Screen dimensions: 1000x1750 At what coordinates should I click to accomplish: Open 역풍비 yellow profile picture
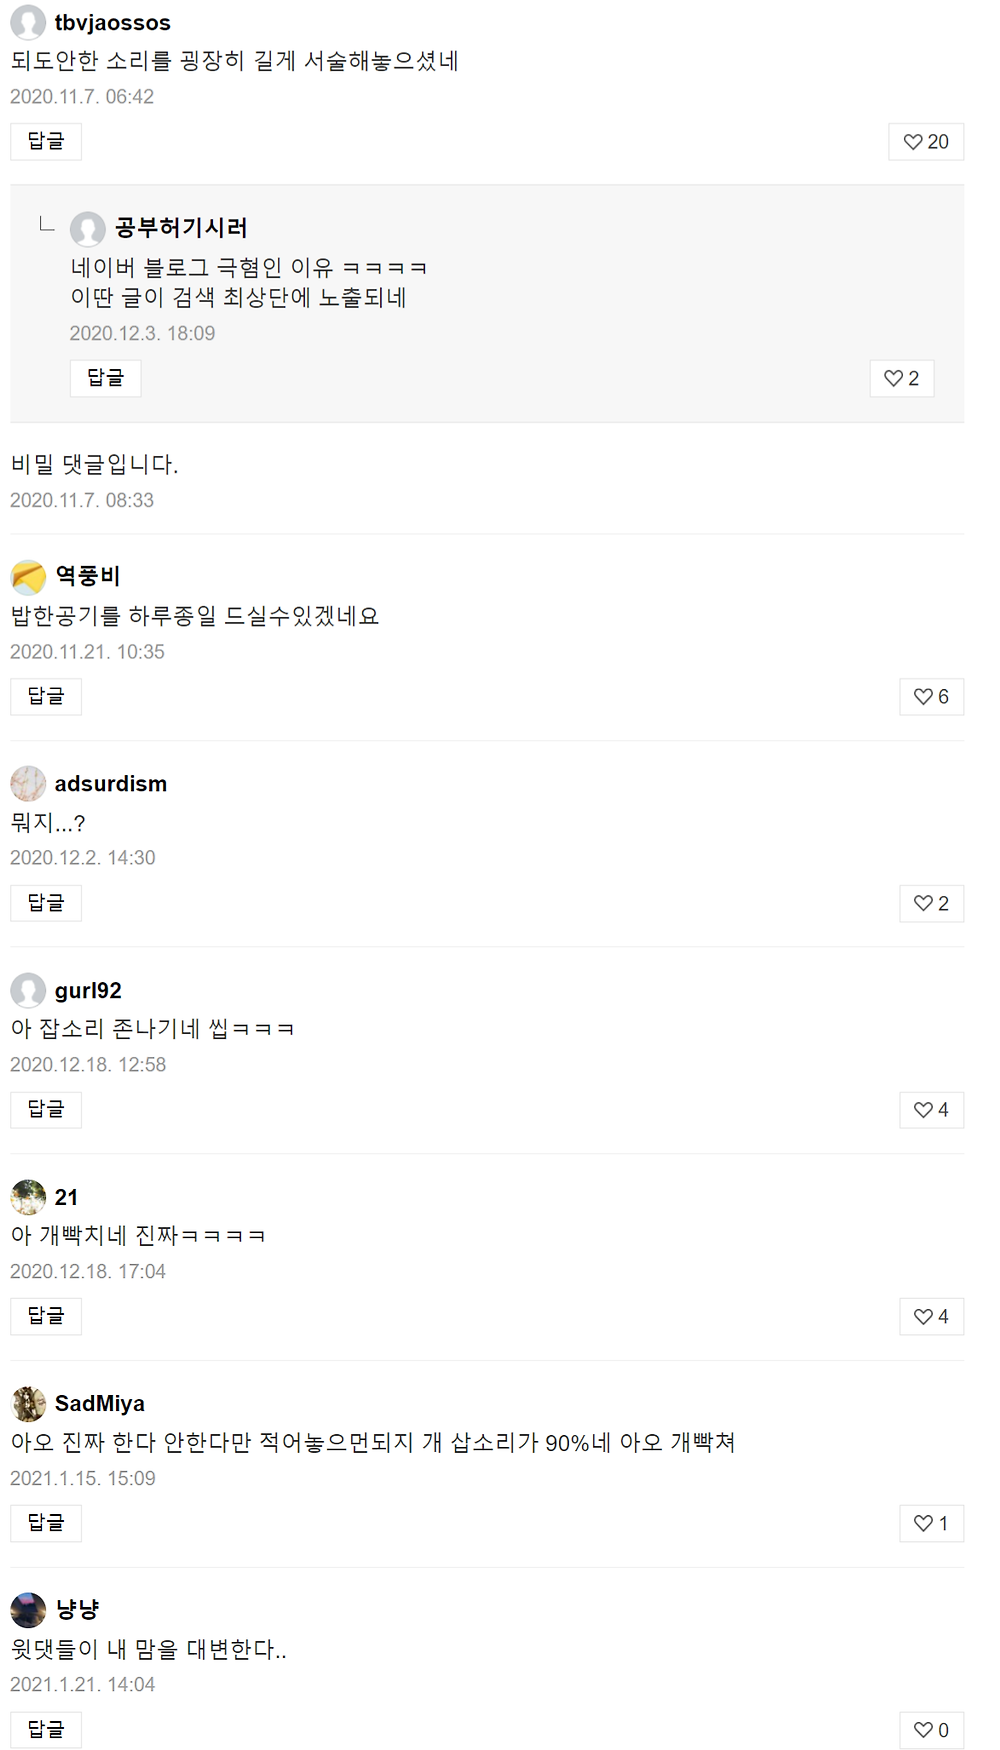[28, 577]
